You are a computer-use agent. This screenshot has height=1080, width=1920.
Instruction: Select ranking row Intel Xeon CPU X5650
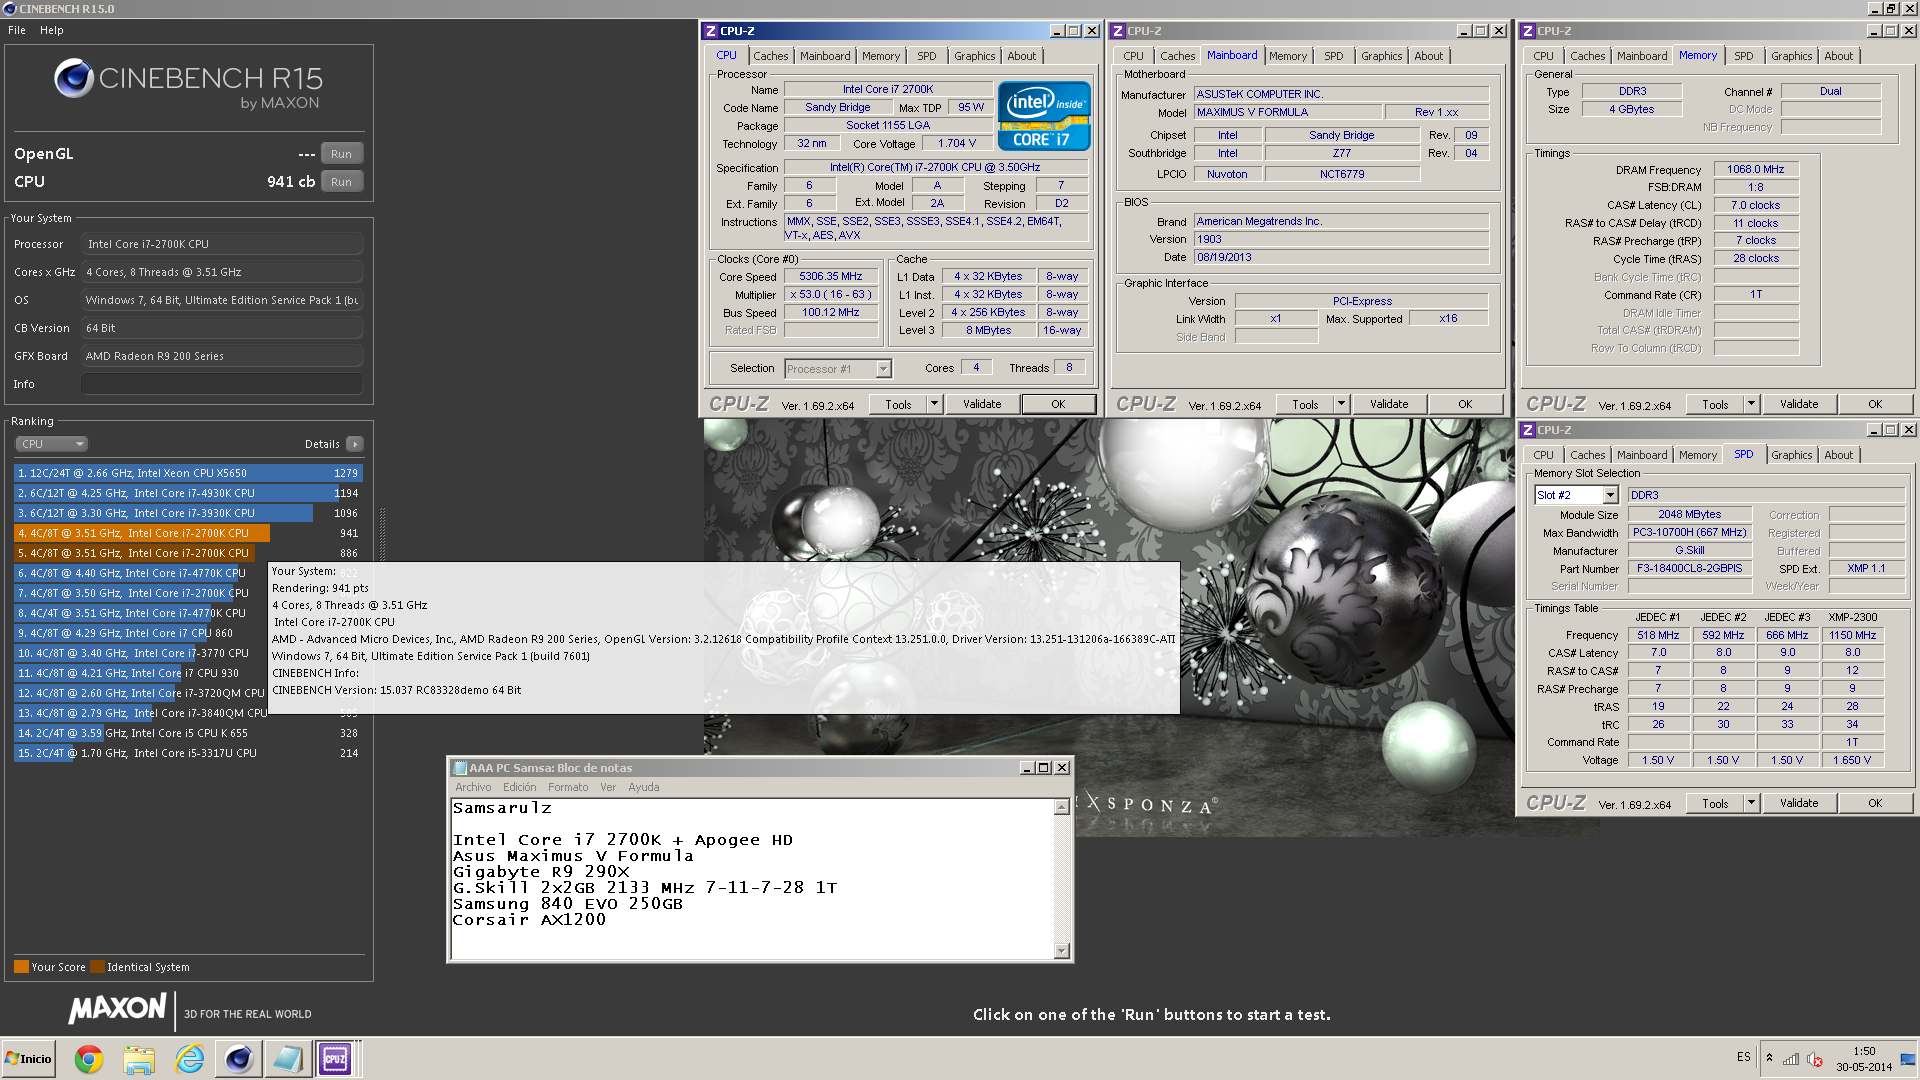[188, 473]
